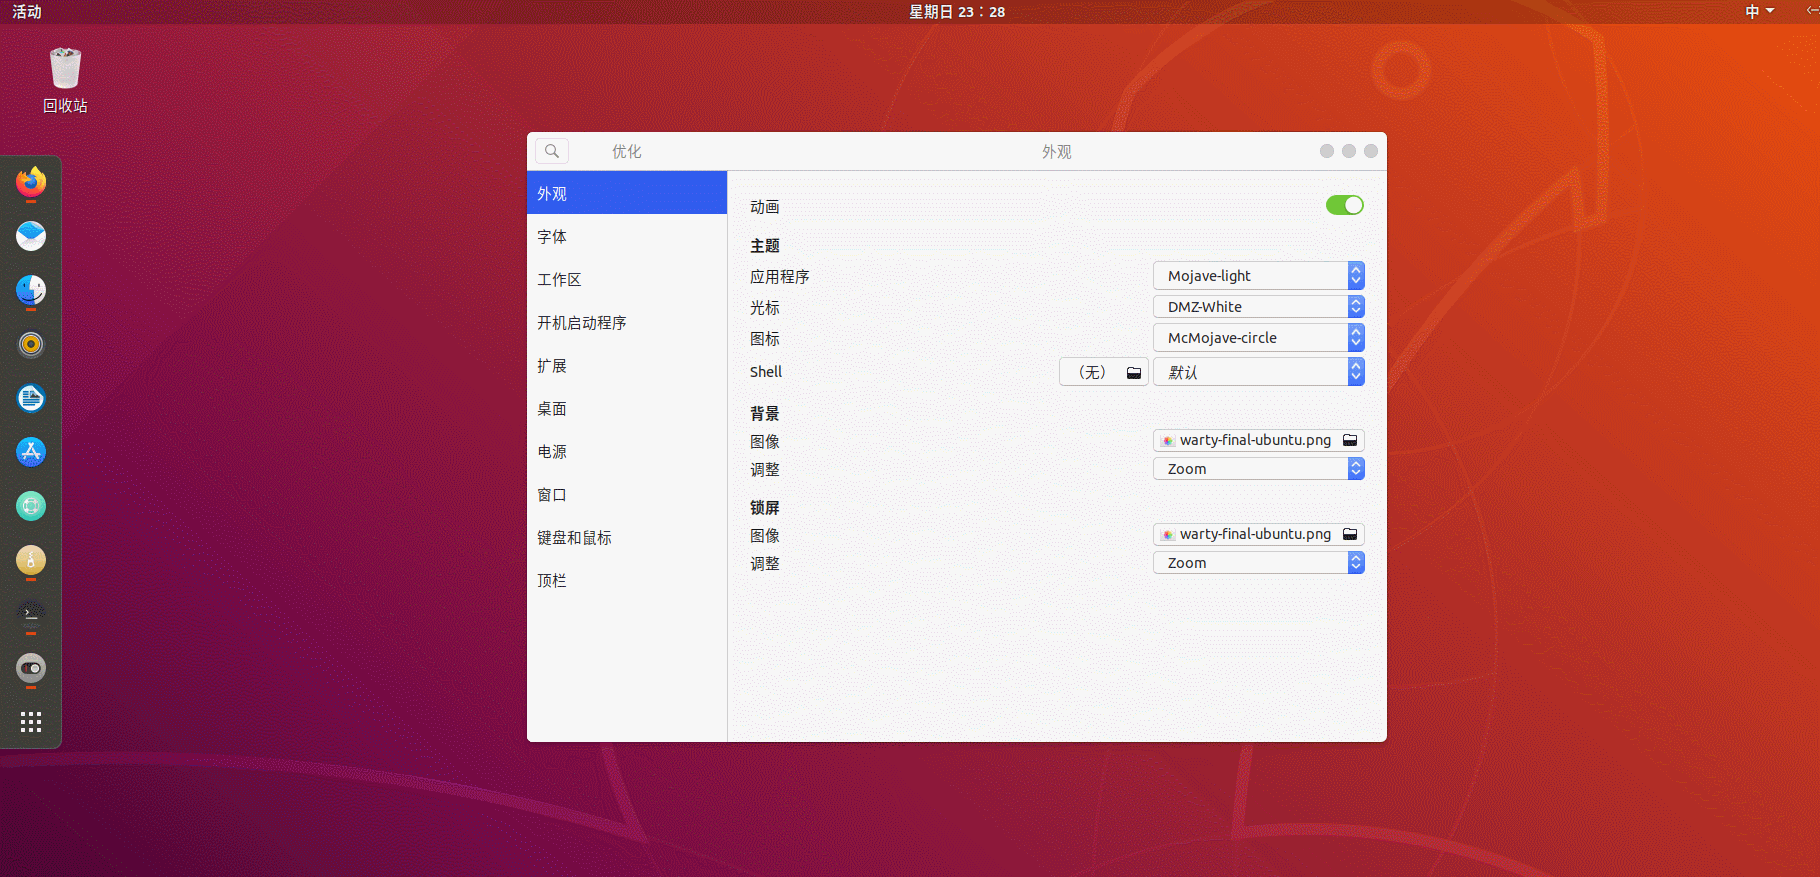
Task: Close the 优化 Tweaks window
Action: click(1371, 151)
